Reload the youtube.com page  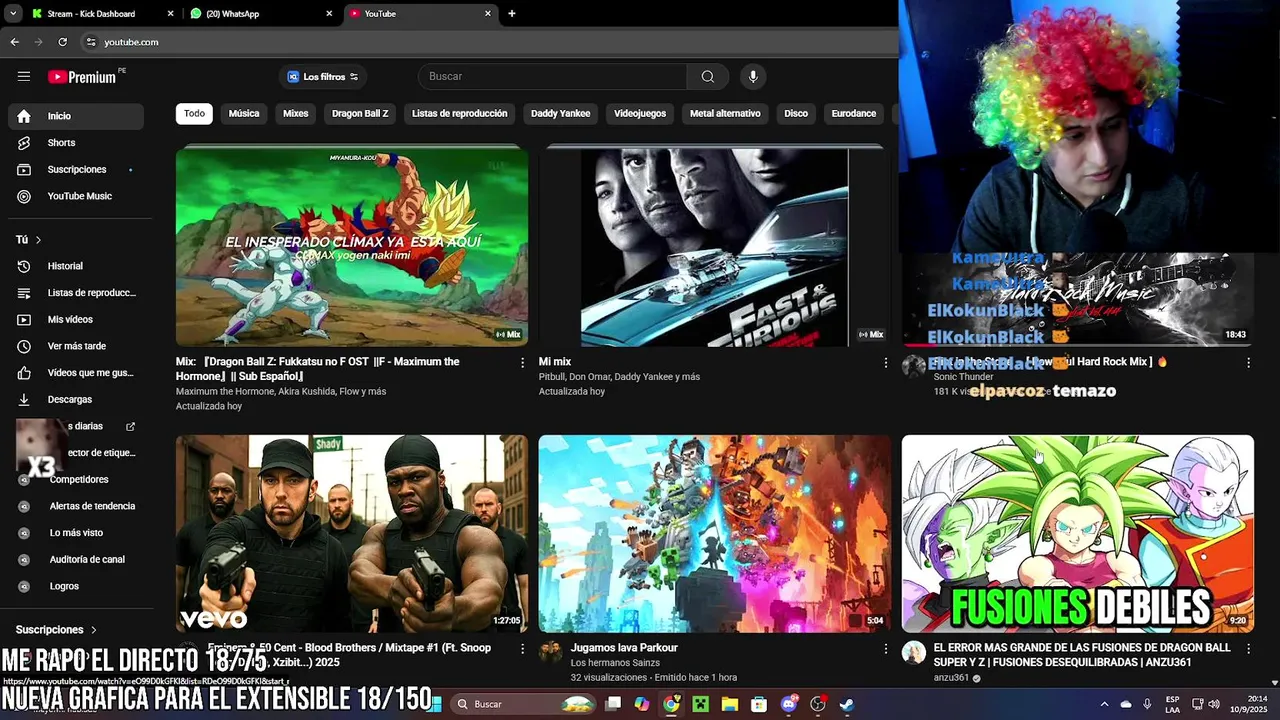62,42
